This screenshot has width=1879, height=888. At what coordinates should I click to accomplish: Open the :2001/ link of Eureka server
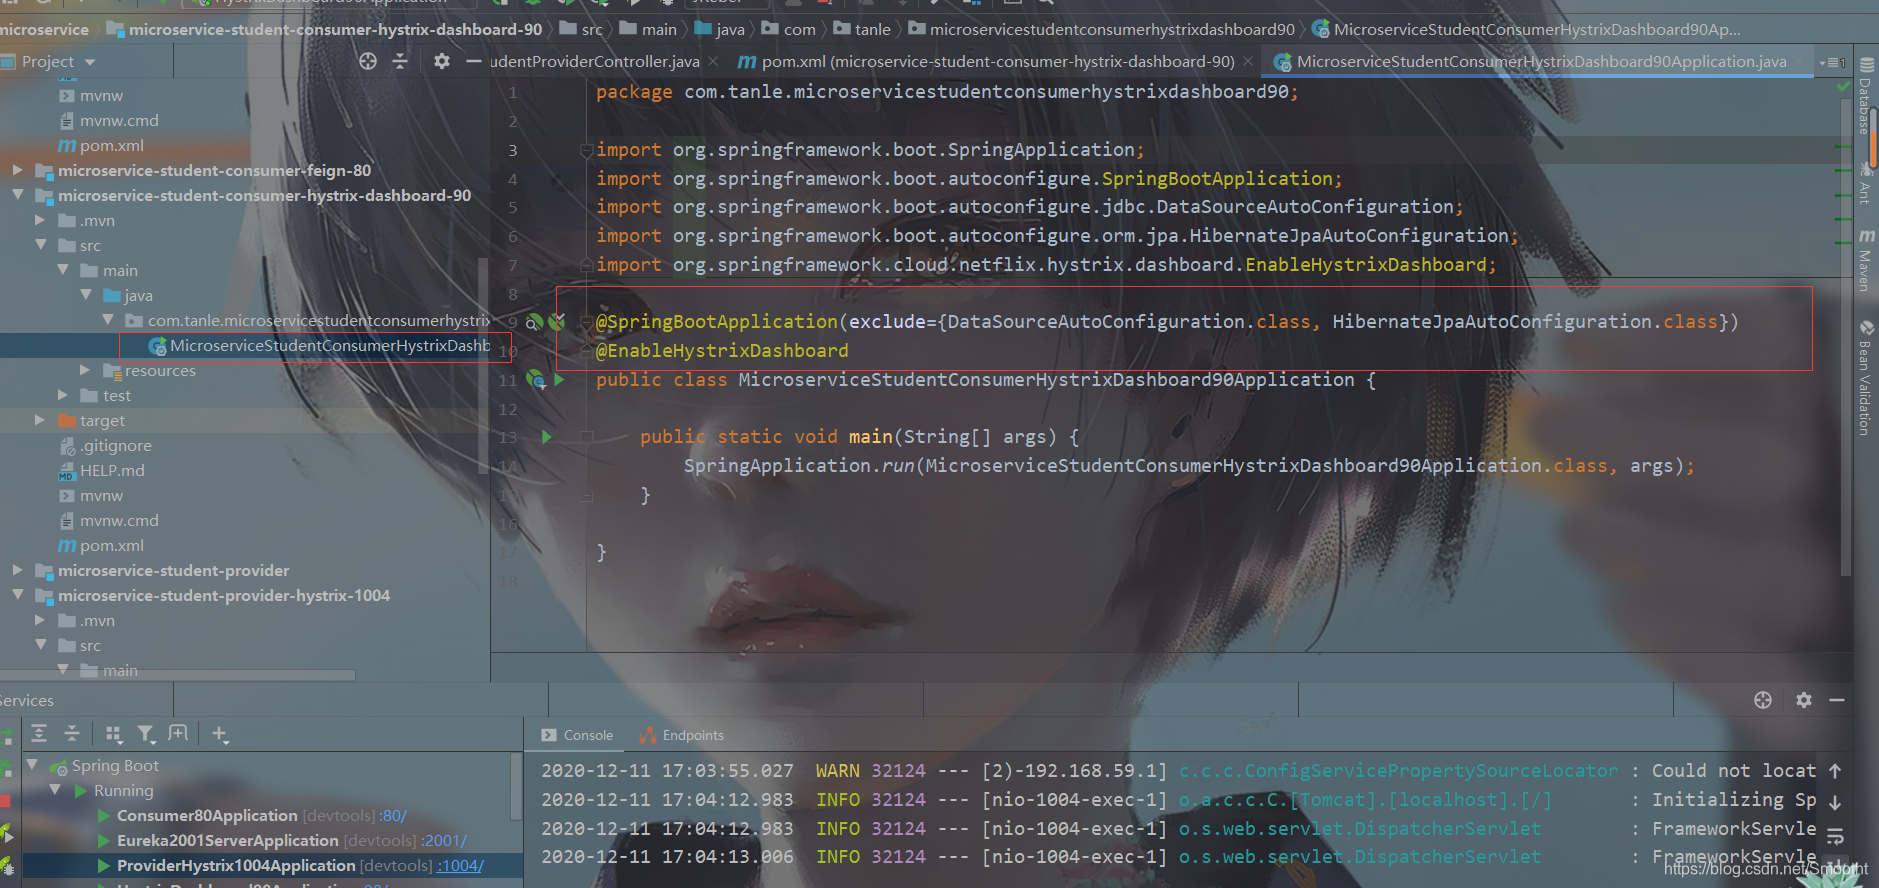coord(445,840)
